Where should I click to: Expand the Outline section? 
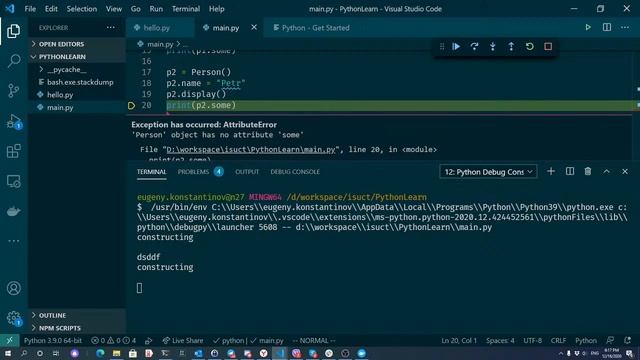click(x=76, y=315)
